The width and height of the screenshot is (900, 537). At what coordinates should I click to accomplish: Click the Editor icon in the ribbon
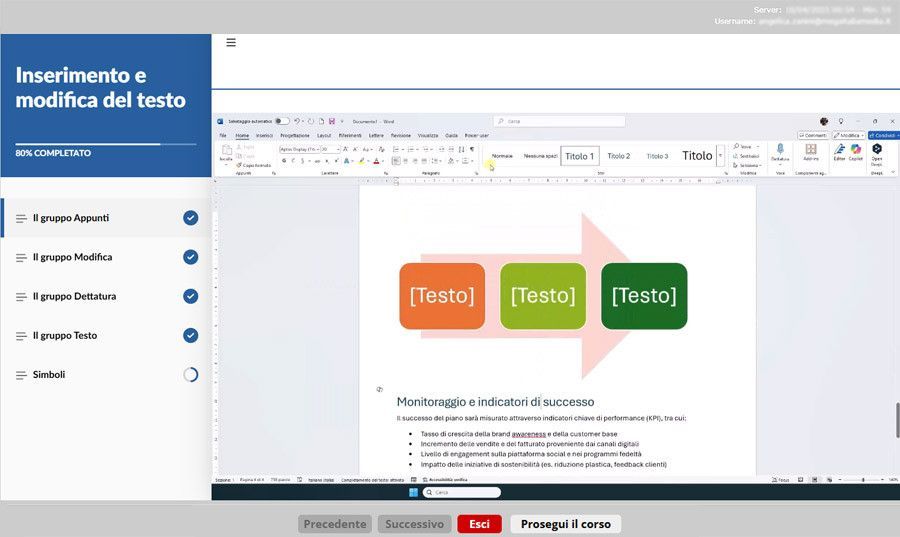click(840, 150)
